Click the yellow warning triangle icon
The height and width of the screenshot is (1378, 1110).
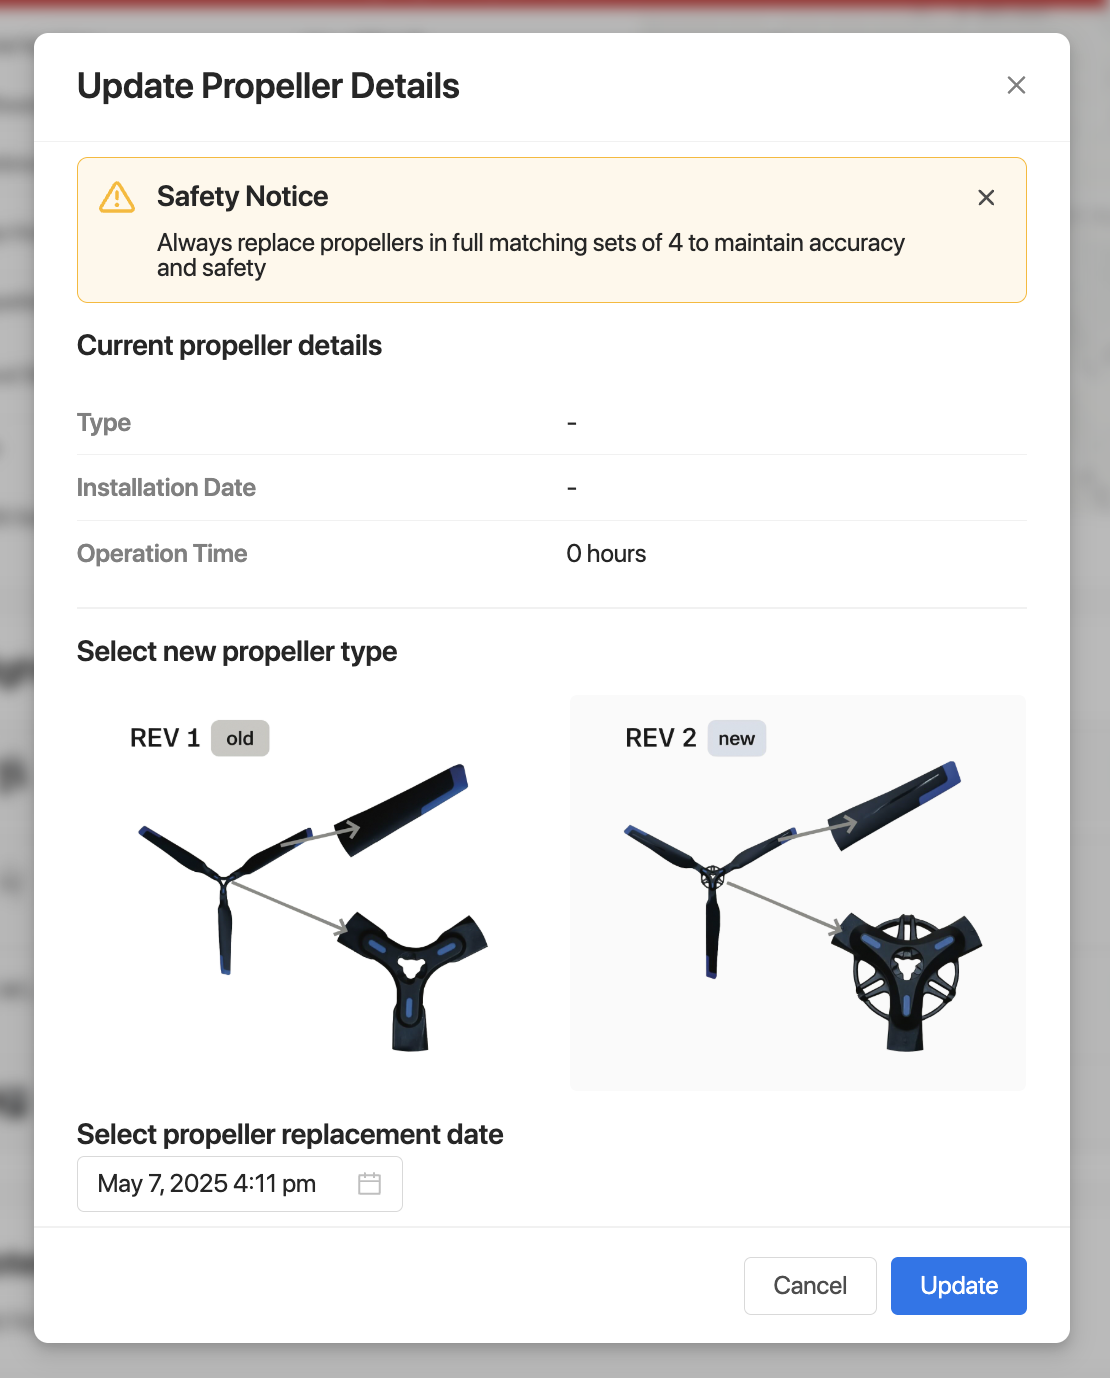coord(117,198)
